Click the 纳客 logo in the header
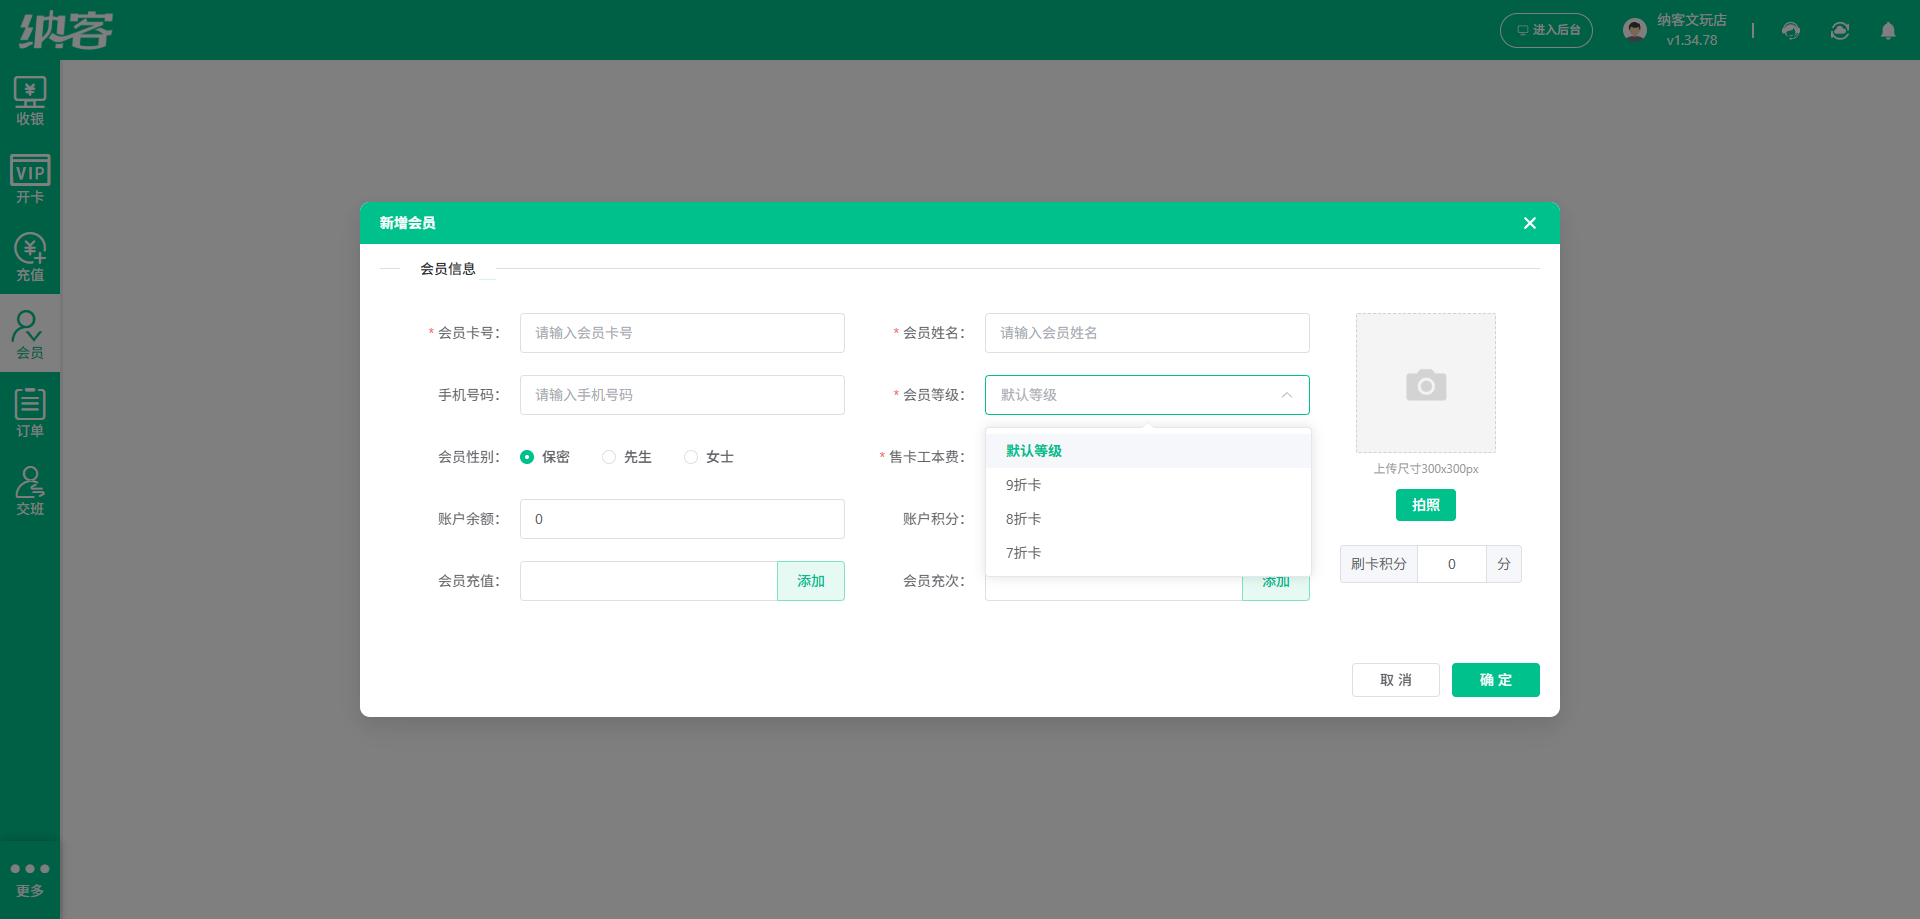This screenshot has height=919, width=1920. (x=66, y=30)
